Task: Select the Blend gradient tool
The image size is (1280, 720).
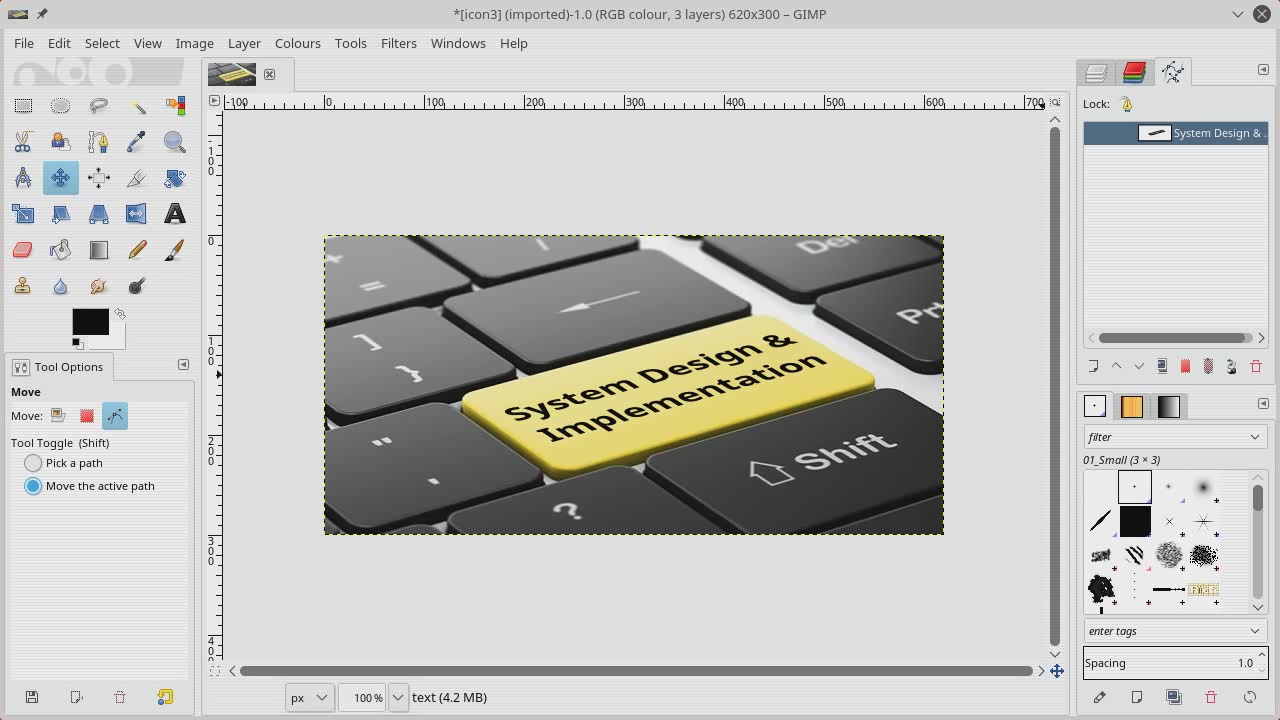Action: 98,250
